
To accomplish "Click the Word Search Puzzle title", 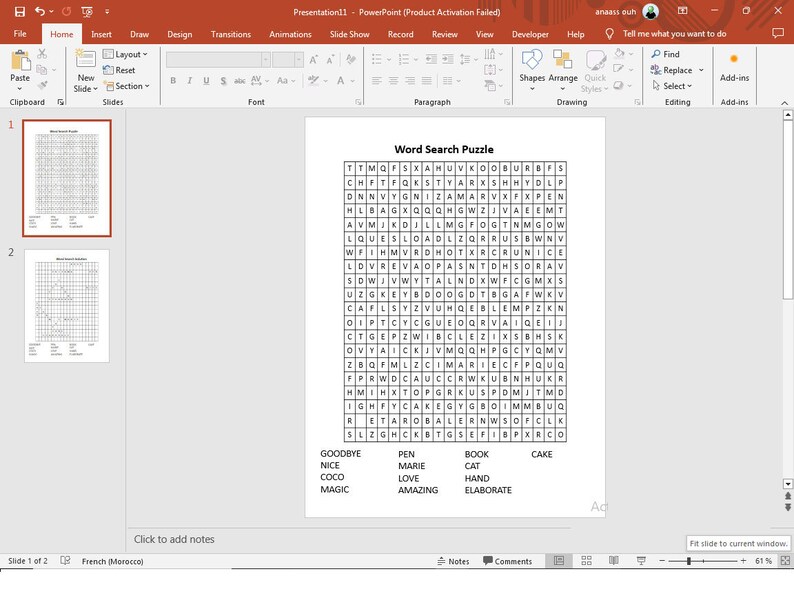I will (x=444, y=149).
